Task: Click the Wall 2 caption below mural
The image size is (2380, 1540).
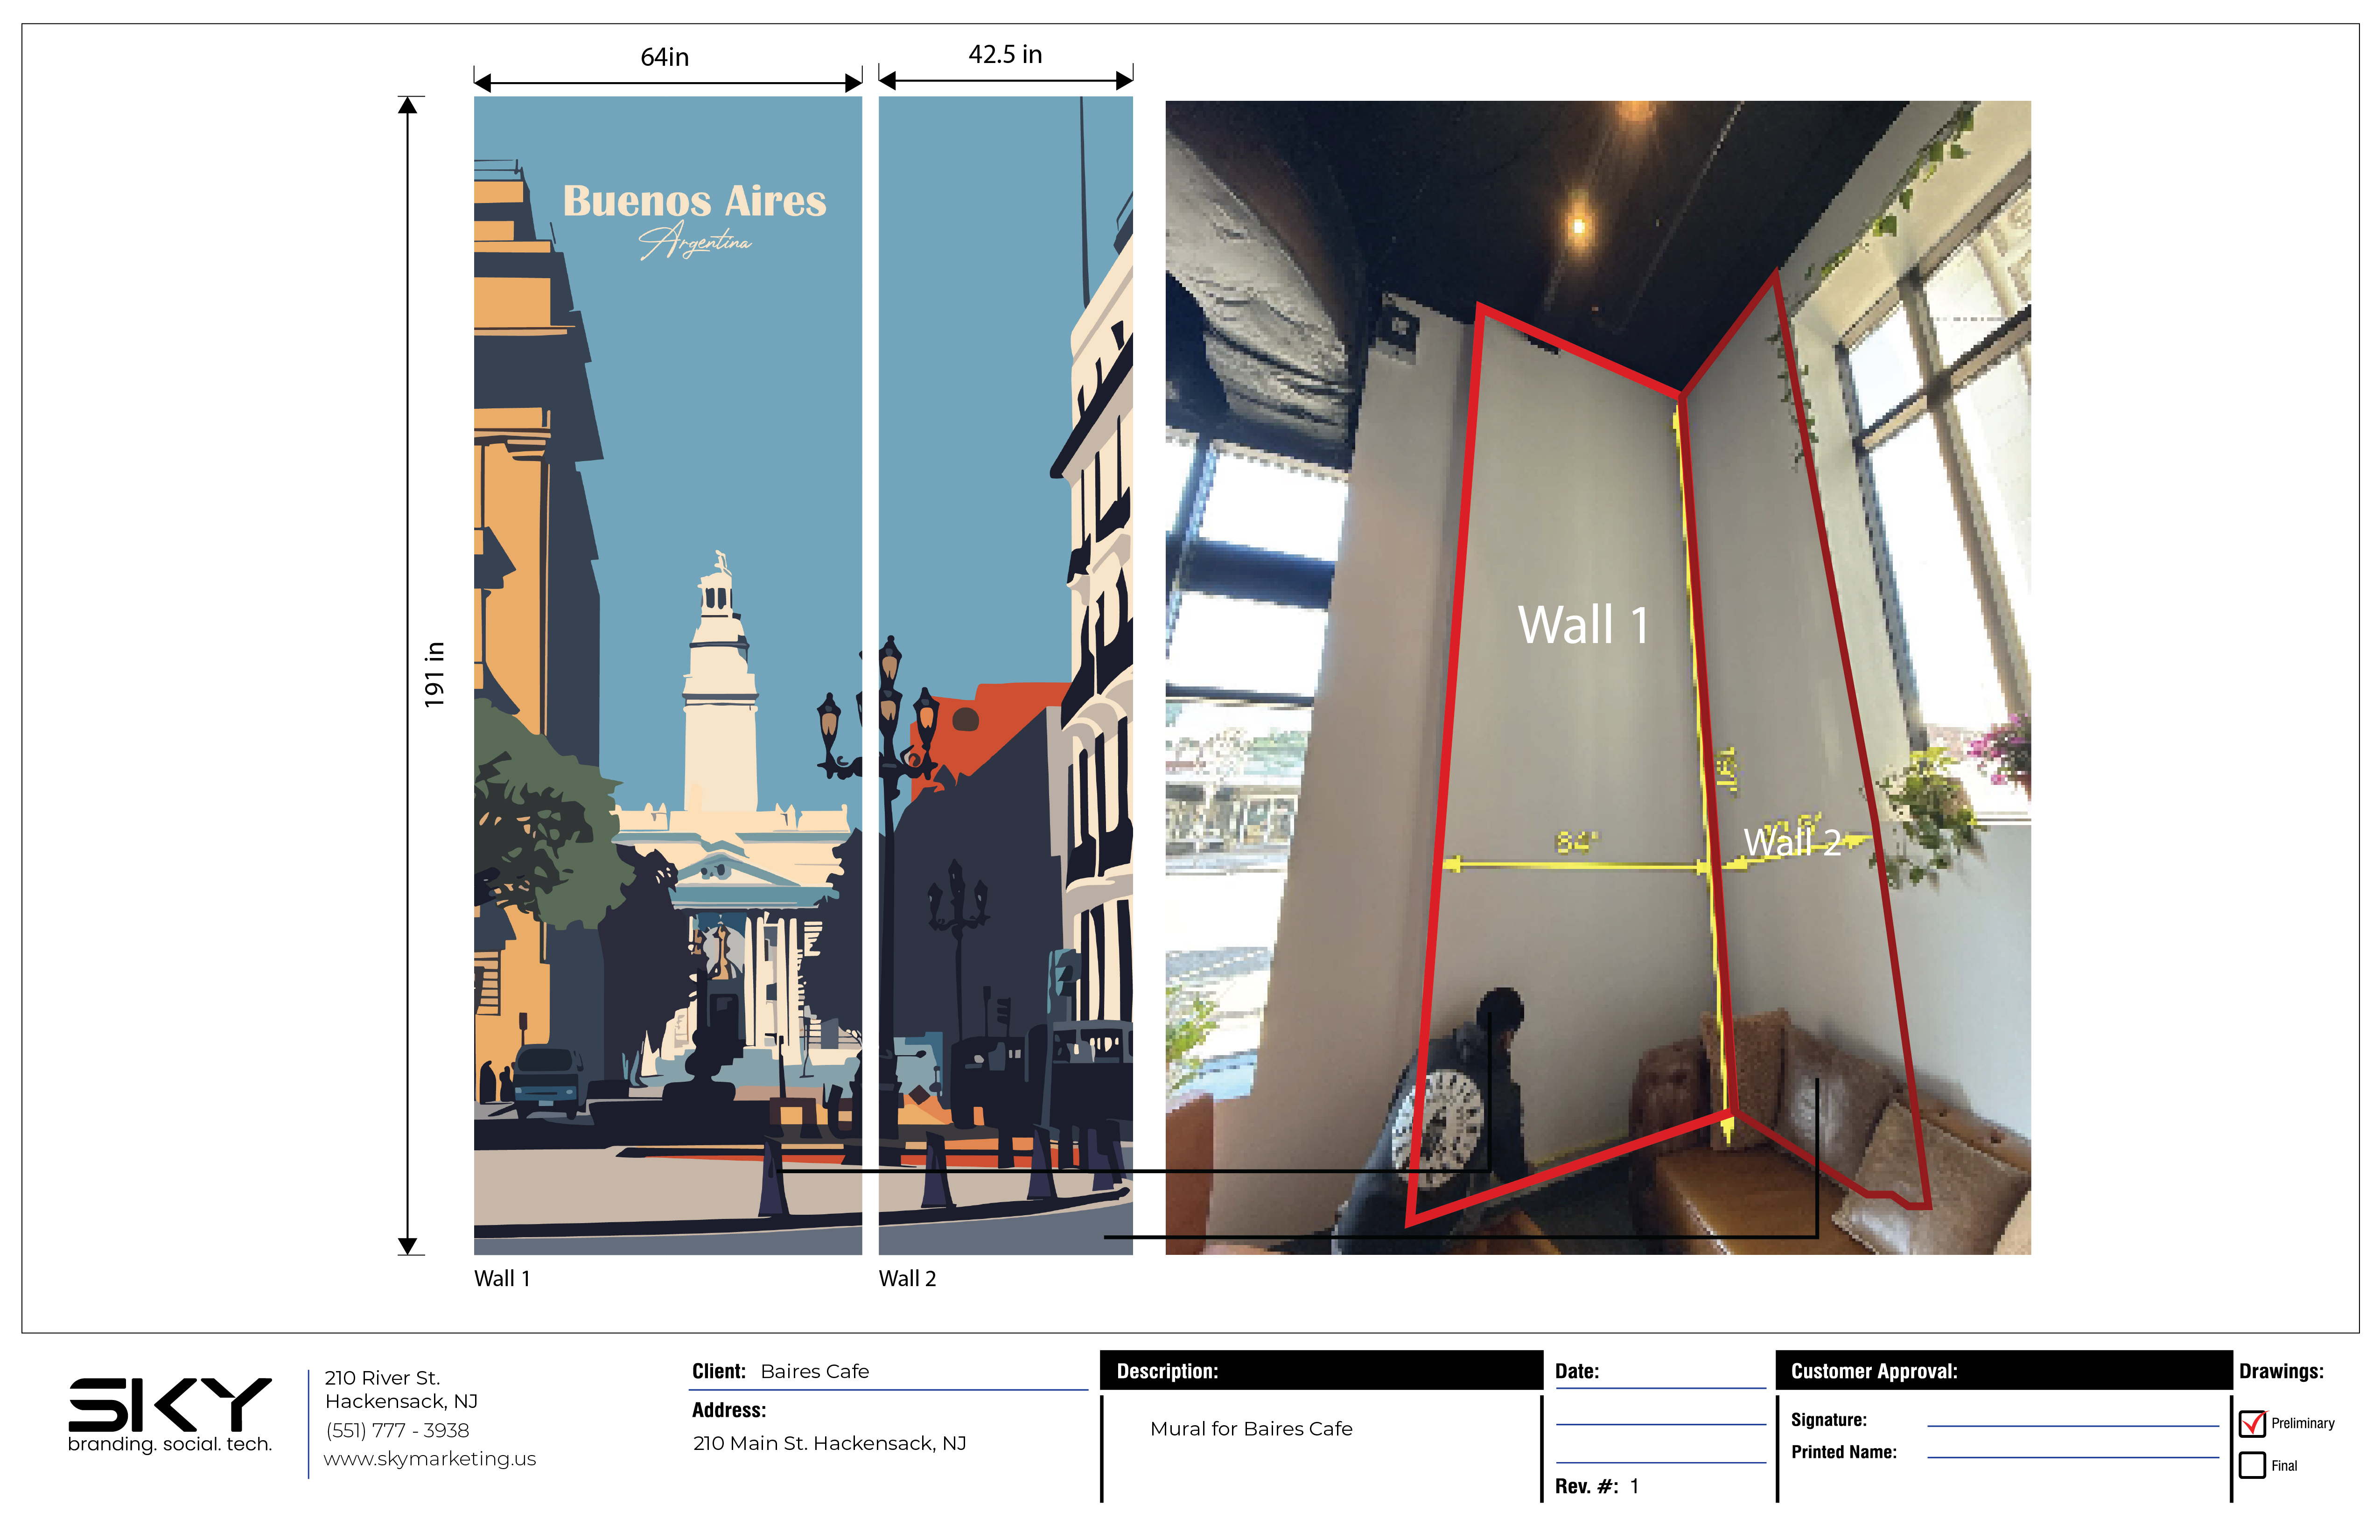Action: pyautogui.click(x=908, y=1278)
